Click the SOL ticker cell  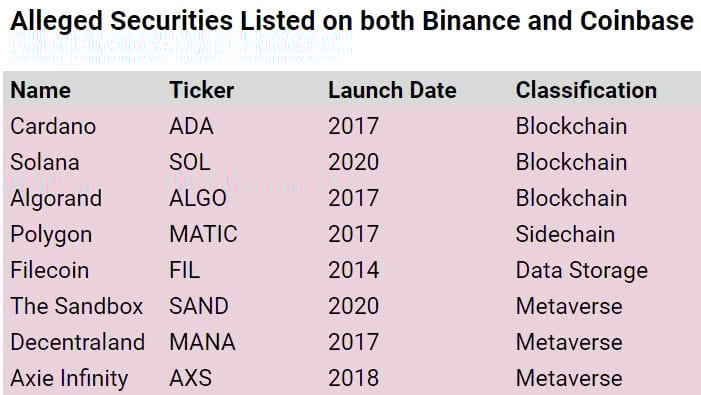click(190, 162)
